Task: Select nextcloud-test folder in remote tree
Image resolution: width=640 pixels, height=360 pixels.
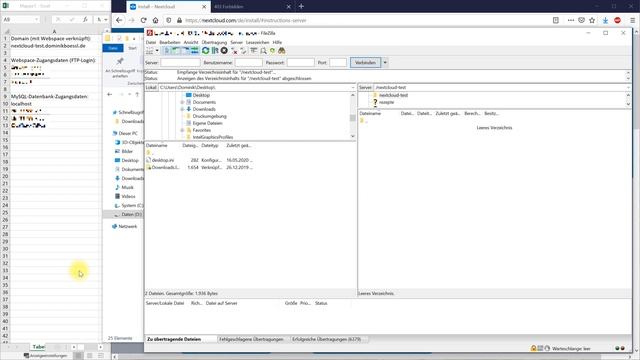Action: pos(393,95)
